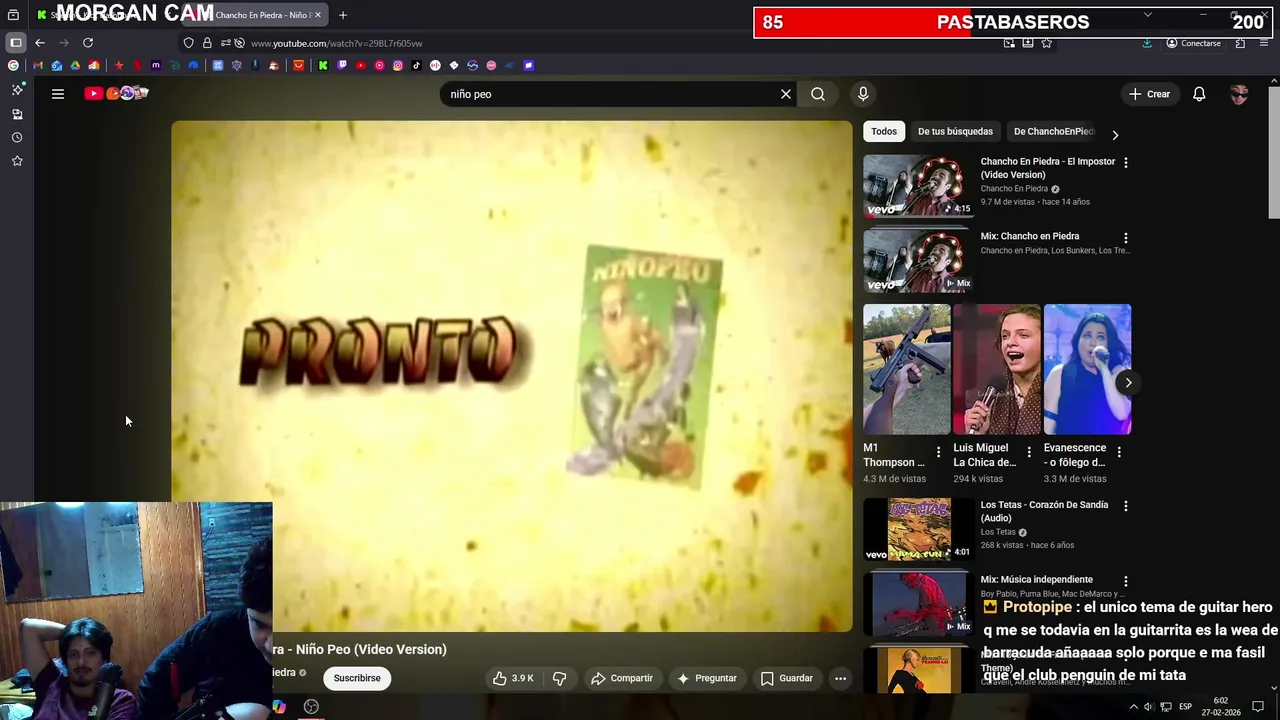Screen dimensions: 1280x720
Task: Reload the current page
Action: [88, 43]
